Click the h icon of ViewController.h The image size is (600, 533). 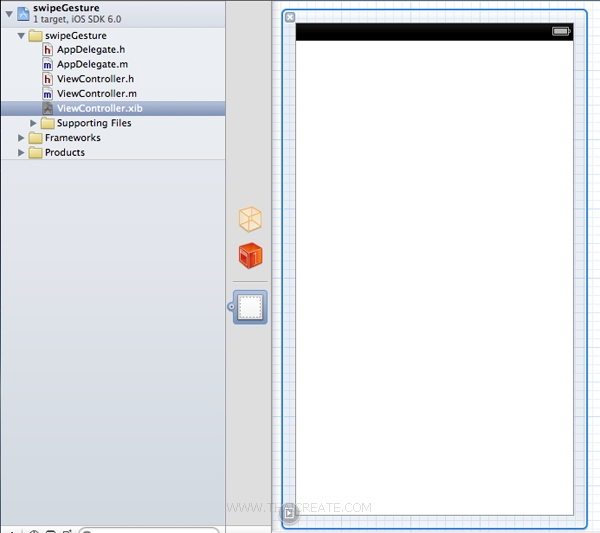[47, 79]
